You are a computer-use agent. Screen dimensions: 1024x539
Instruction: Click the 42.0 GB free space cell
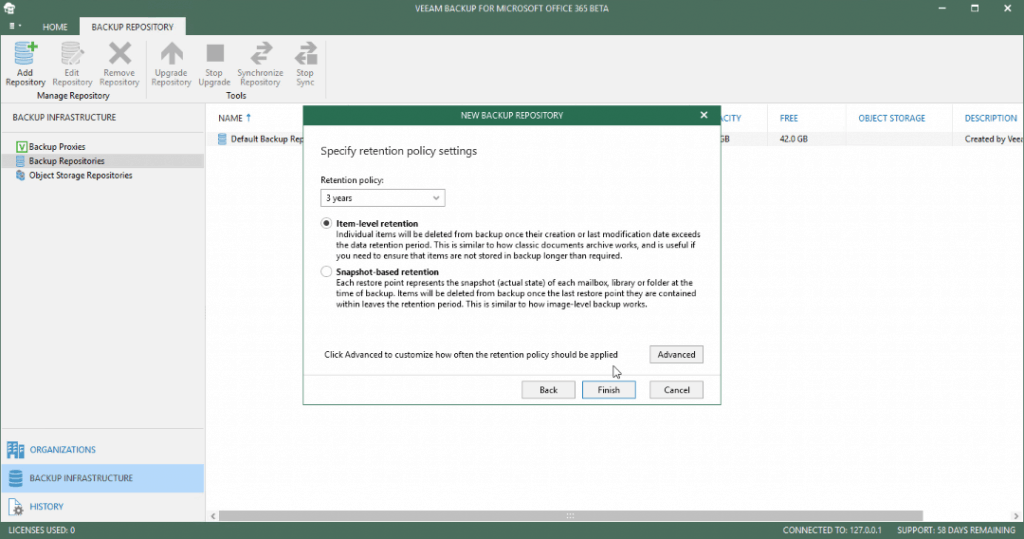pos(793,139)
